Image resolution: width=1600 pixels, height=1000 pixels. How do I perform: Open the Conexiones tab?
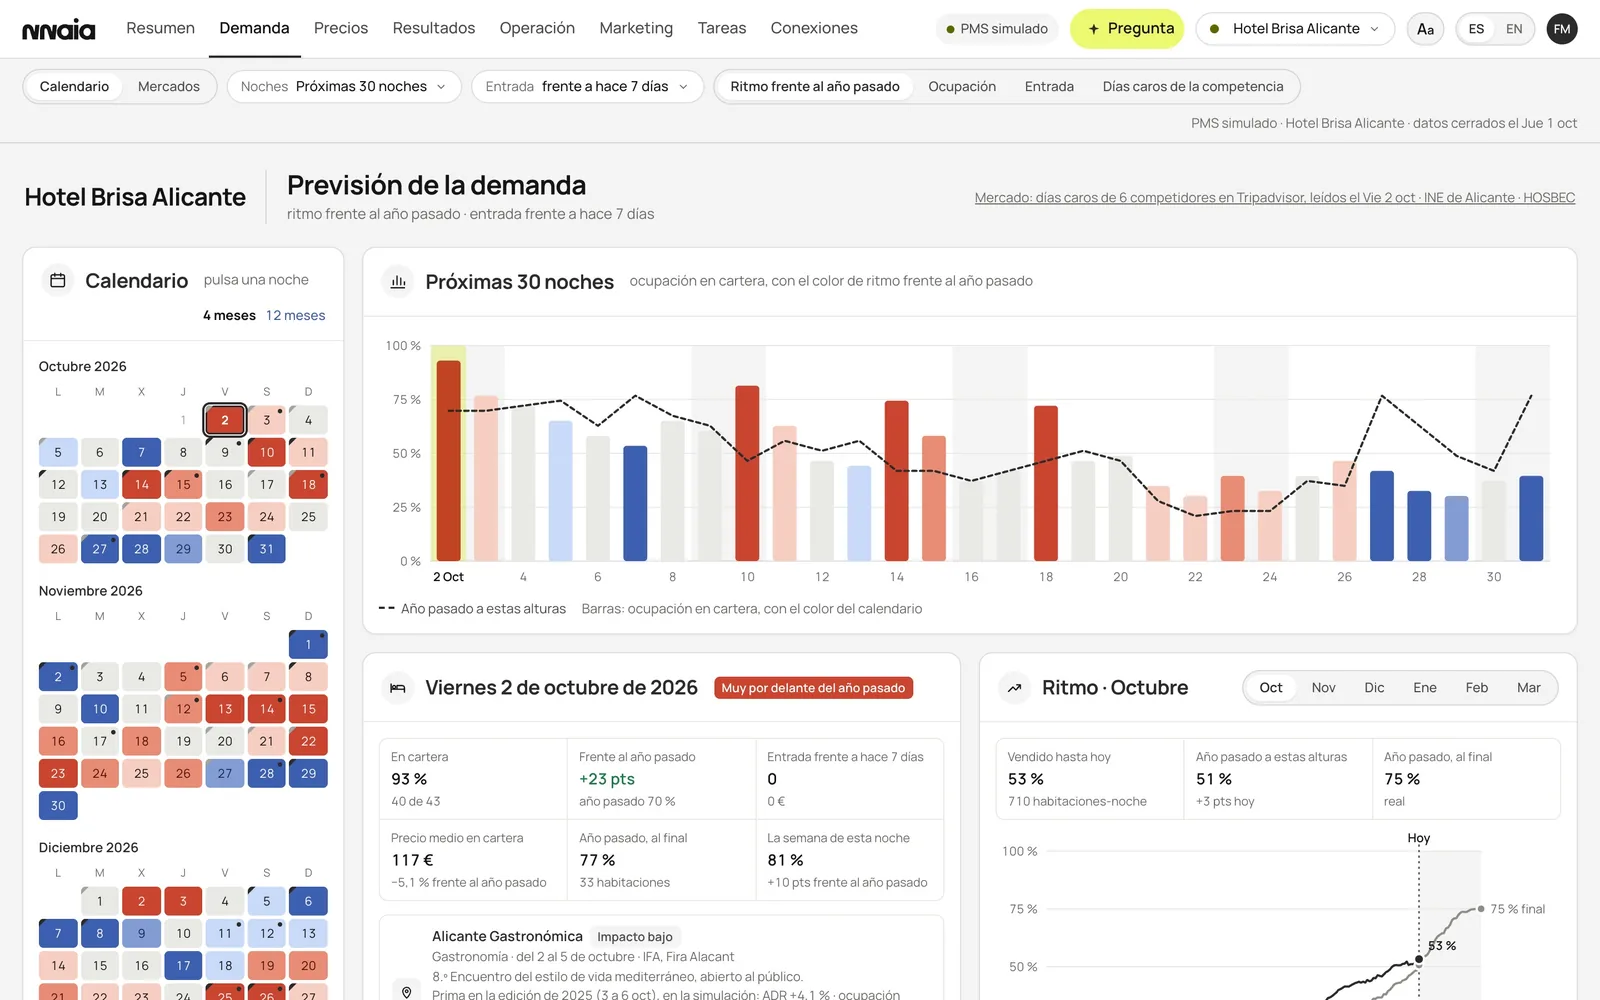point(814,28)
